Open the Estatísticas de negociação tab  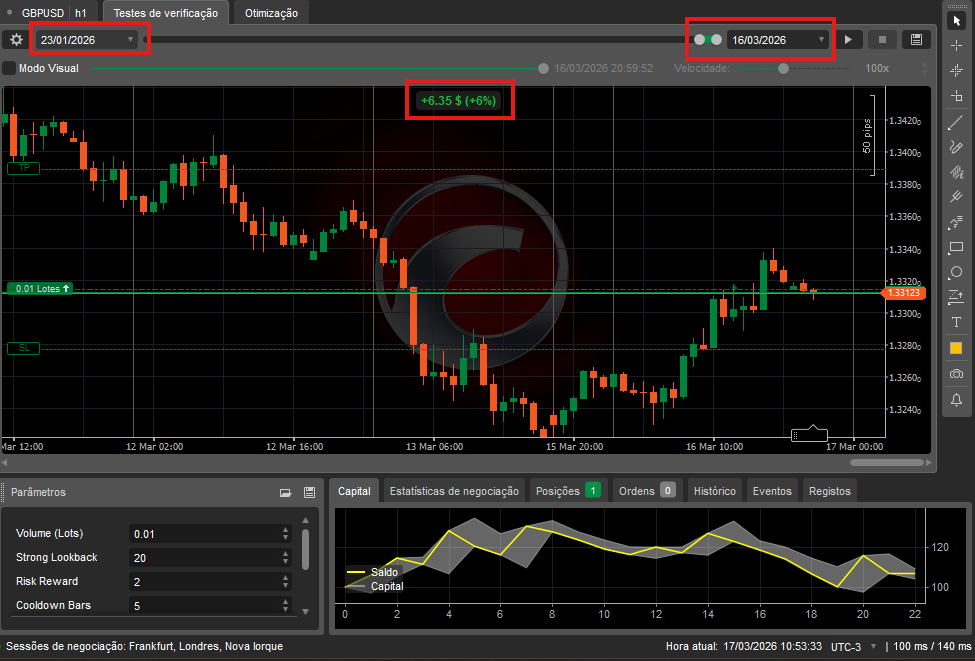pyautogui.click(x=454, y=491)
